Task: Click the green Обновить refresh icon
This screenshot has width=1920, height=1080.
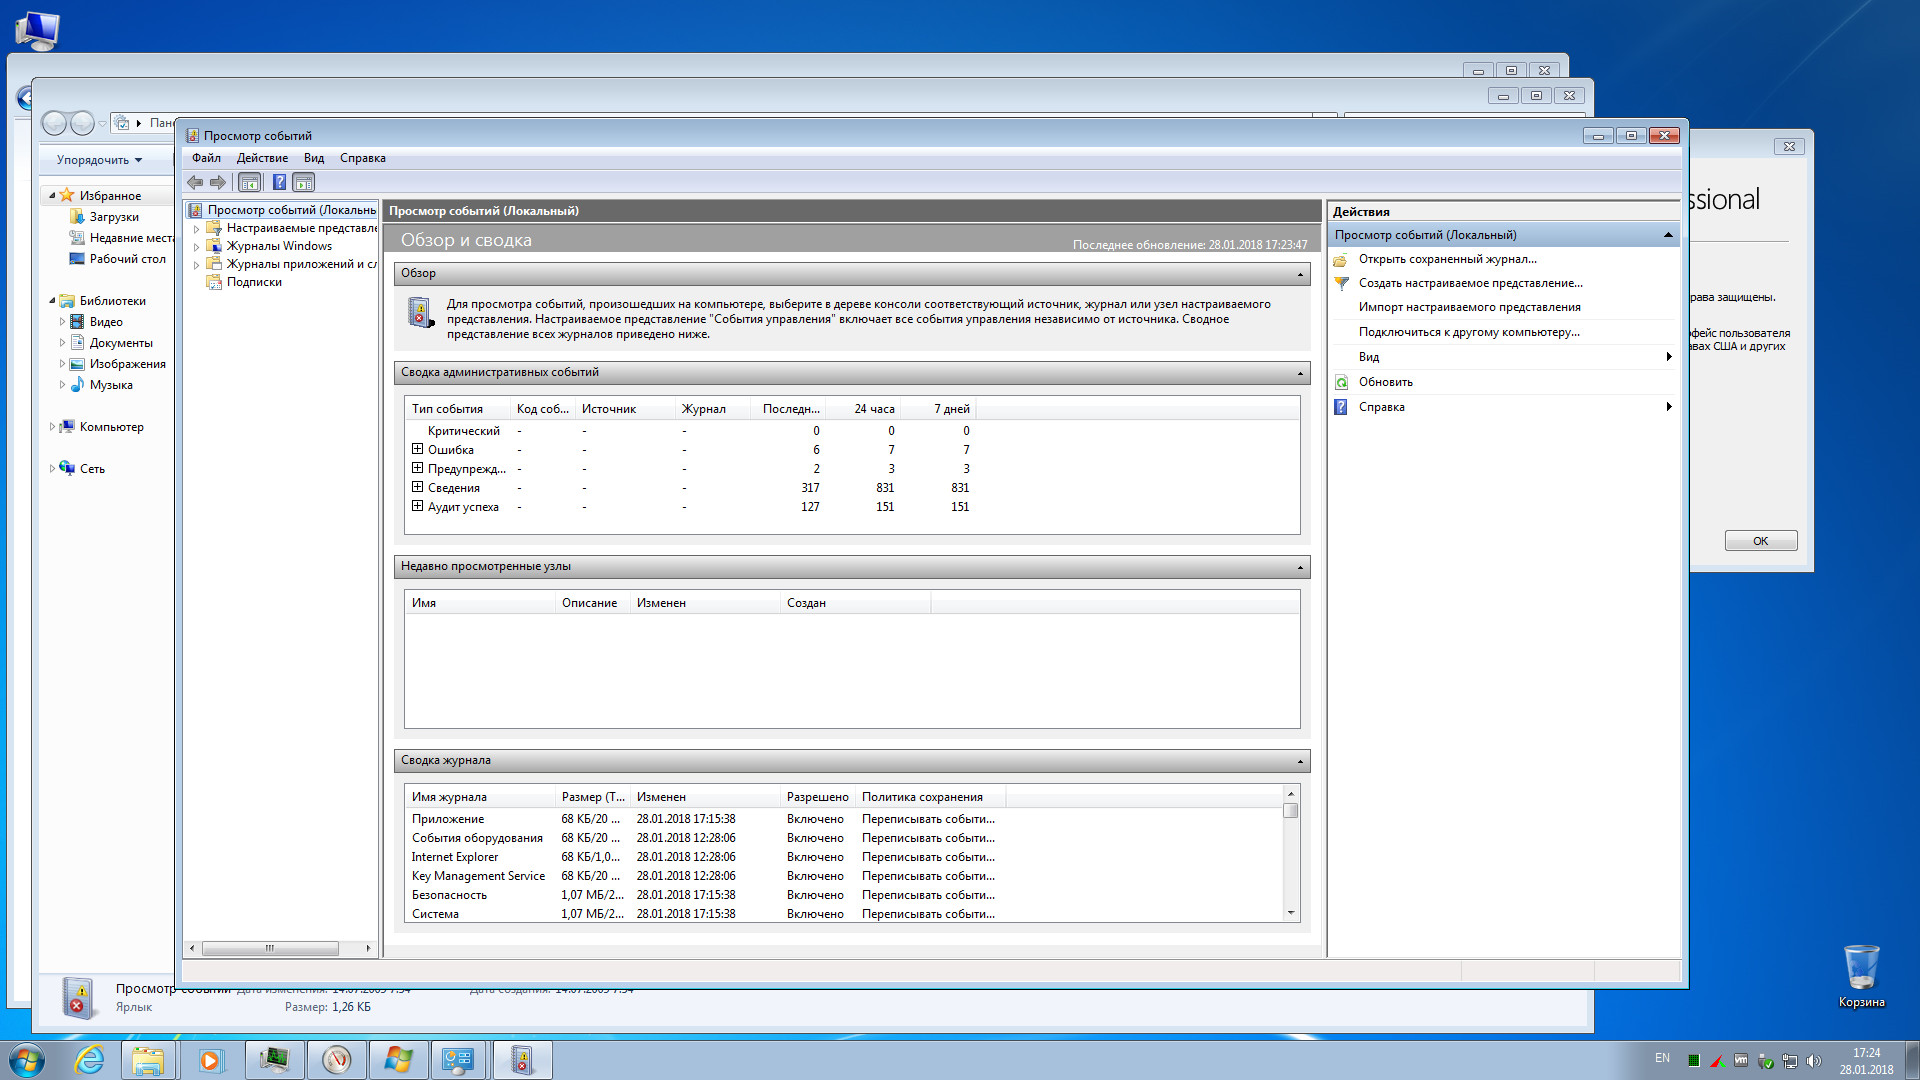Action: (1342, 382)
